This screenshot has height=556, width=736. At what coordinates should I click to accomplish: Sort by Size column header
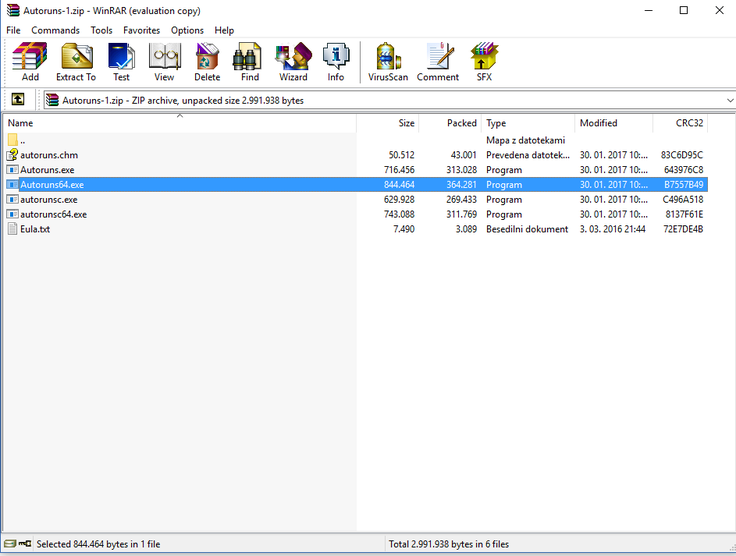388,123
